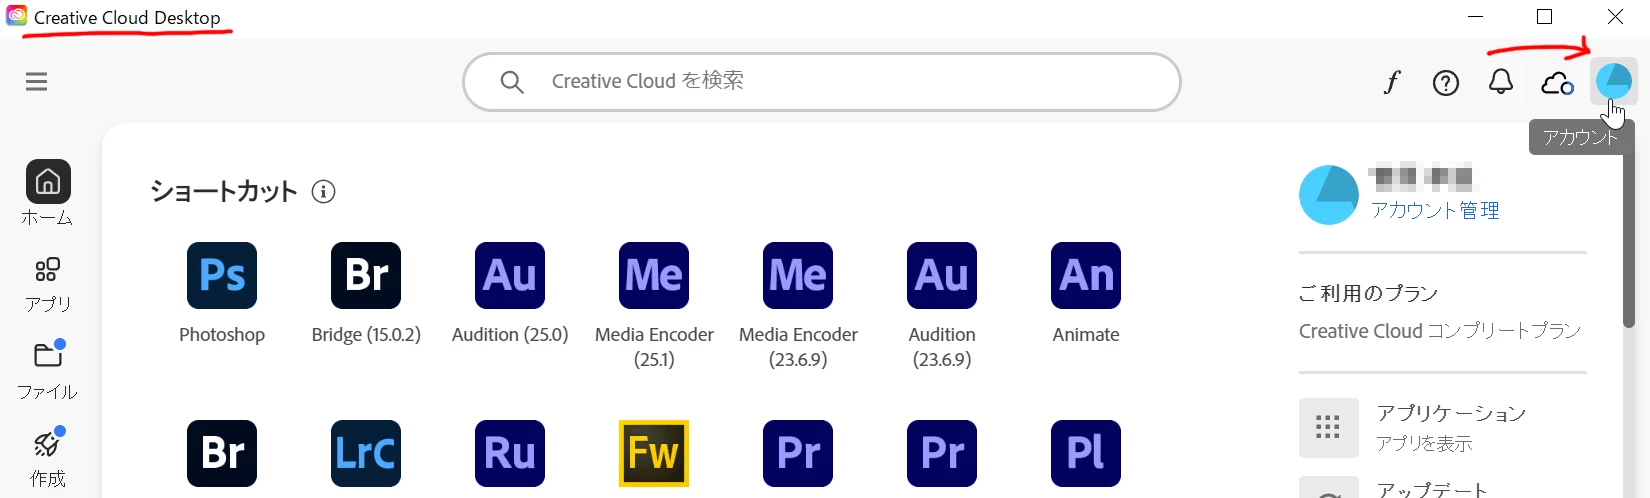Click the アプリケーション grid icon

tap(1328, 427)
